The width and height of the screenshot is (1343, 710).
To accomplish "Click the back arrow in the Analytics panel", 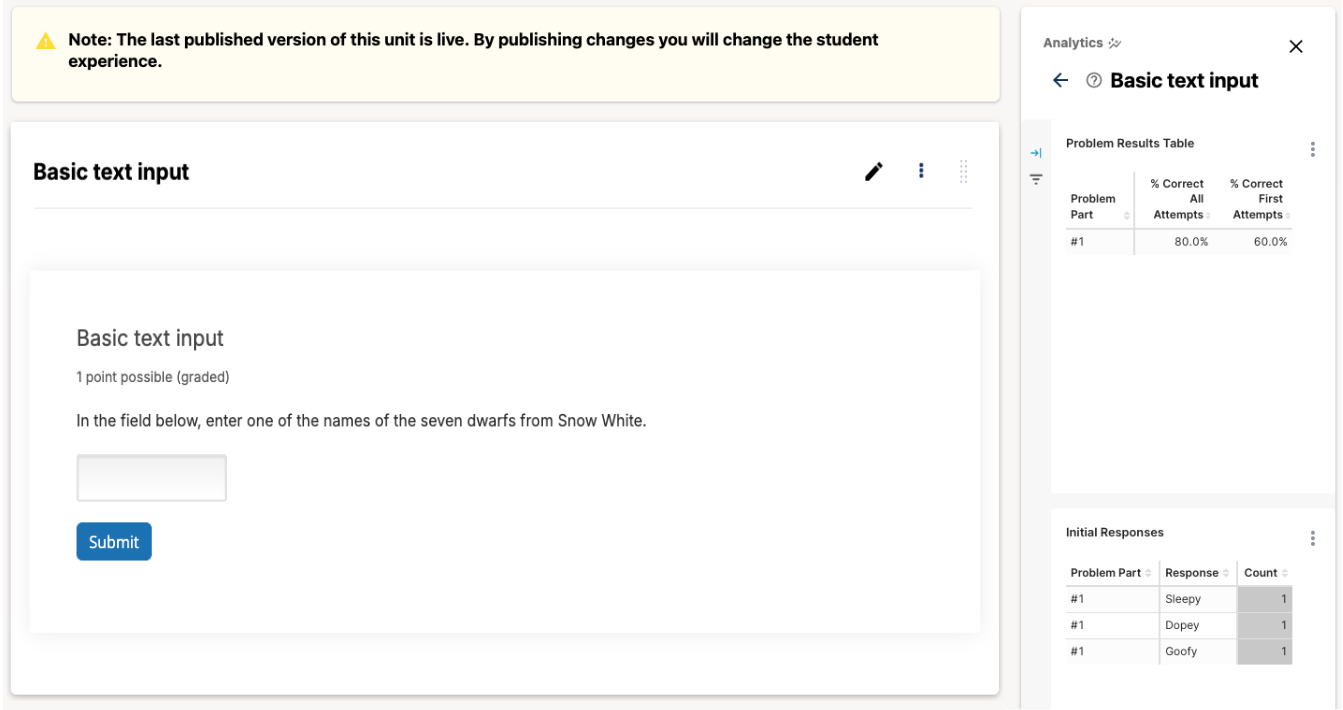I will (1061, 81).
